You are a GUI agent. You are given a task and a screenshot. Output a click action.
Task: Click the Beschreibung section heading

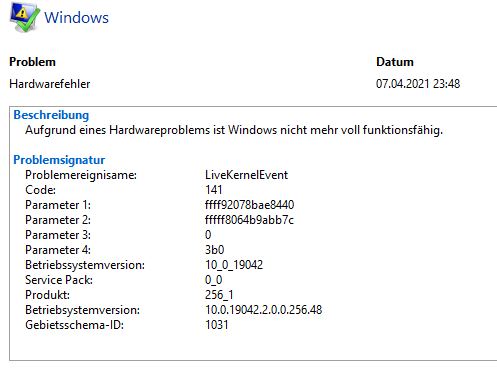51,115
